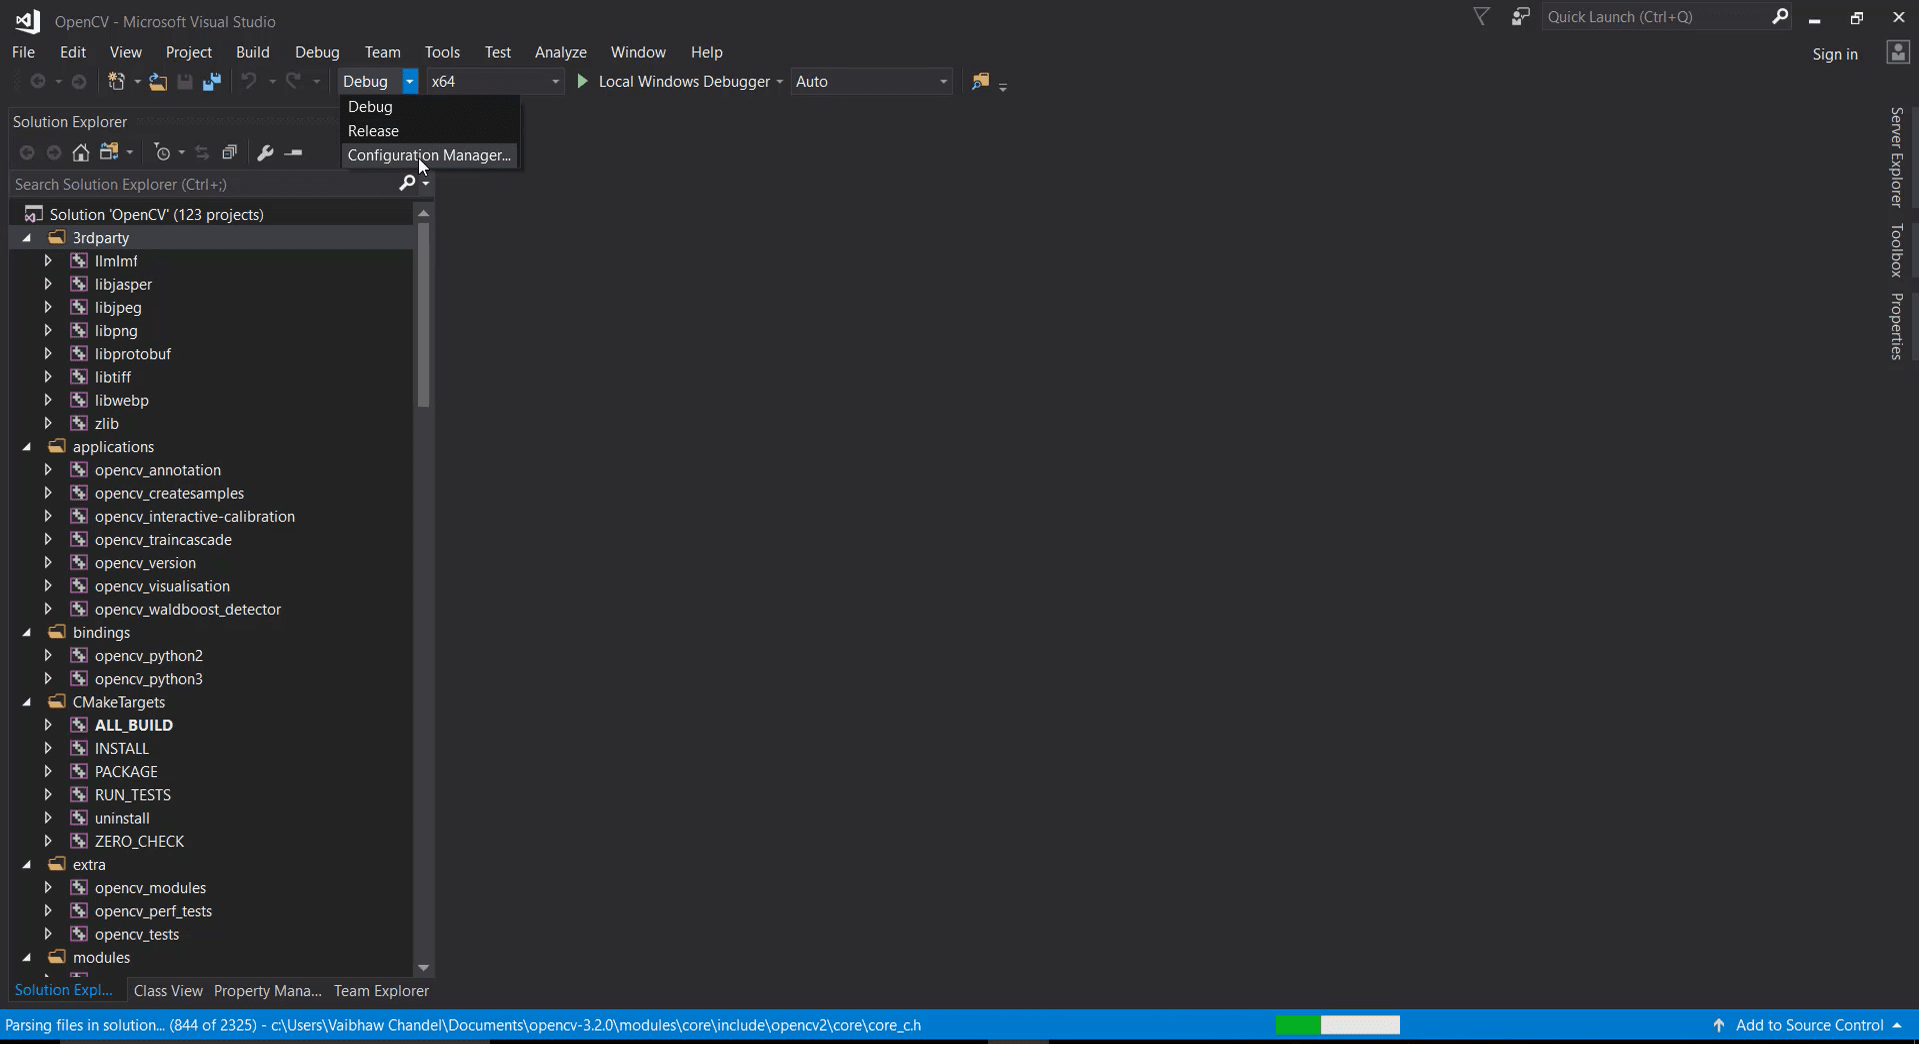
Task: Click Solution Explorer scroll-up arrow
Action: tap(423, 213)
